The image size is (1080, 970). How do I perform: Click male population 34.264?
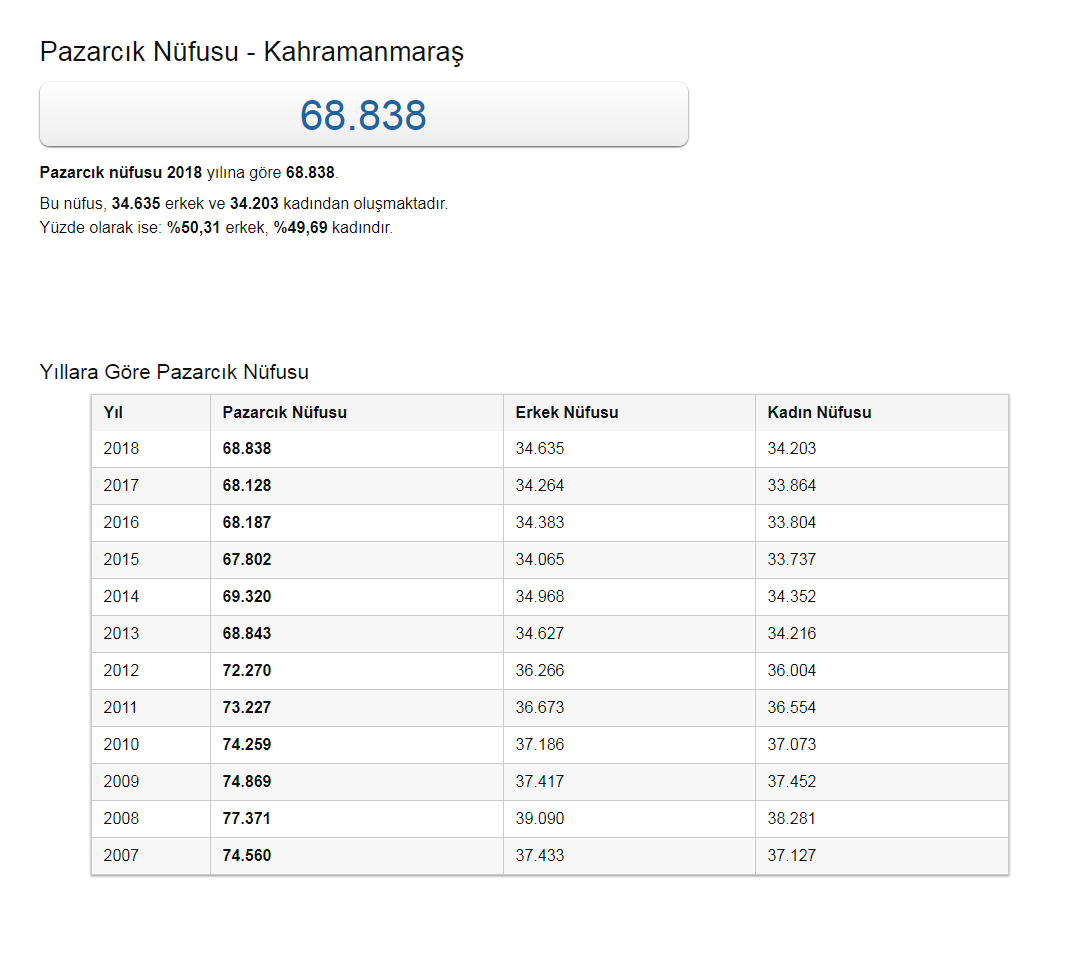point(540,486)
